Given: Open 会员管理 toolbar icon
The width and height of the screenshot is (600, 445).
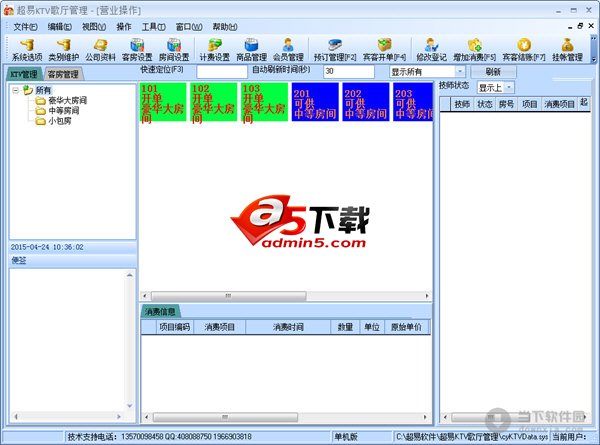Looking at the screenshot, I should [x=288, y=50].
